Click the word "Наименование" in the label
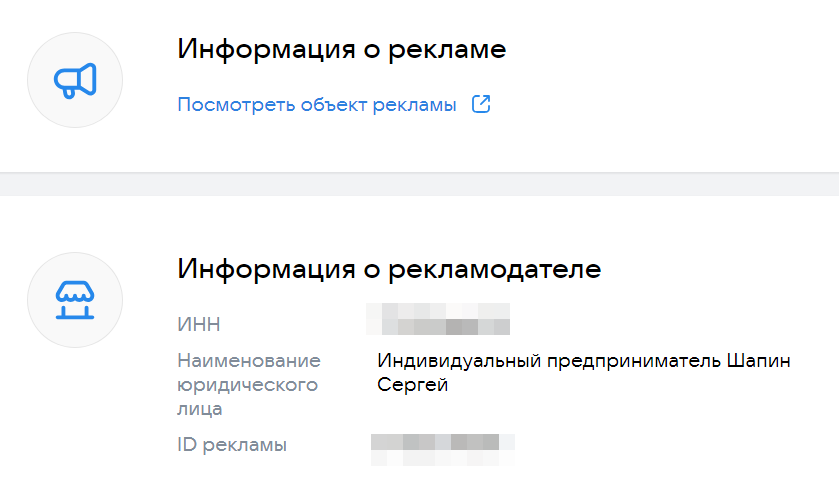The image size is (839, 486). [x=249, y=360]
